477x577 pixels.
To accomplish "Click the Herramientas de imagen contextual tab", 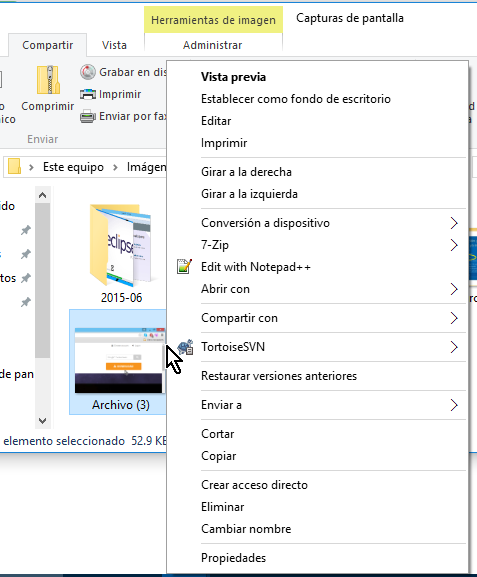I will pos(213,20).
